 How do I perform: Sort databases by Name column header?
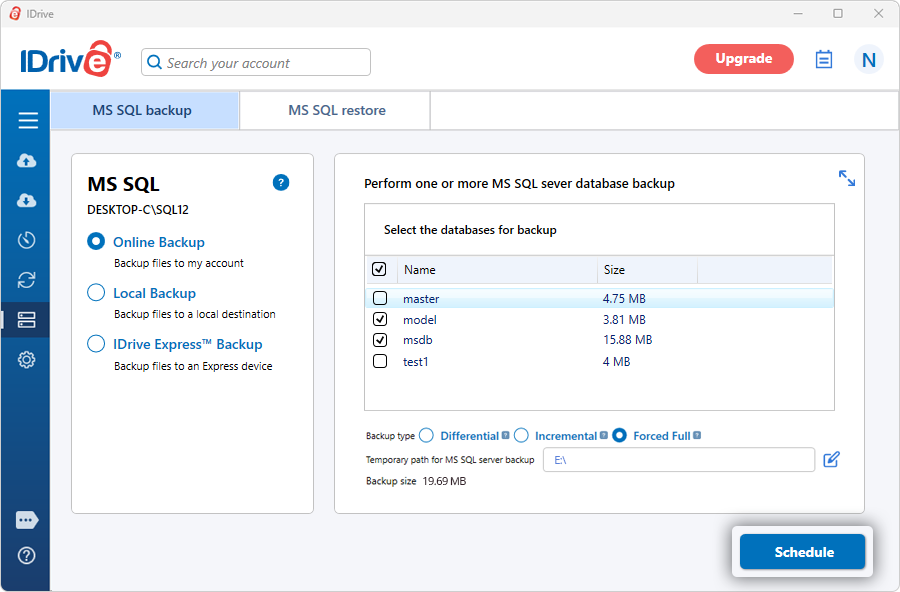[x=497, y=270]
